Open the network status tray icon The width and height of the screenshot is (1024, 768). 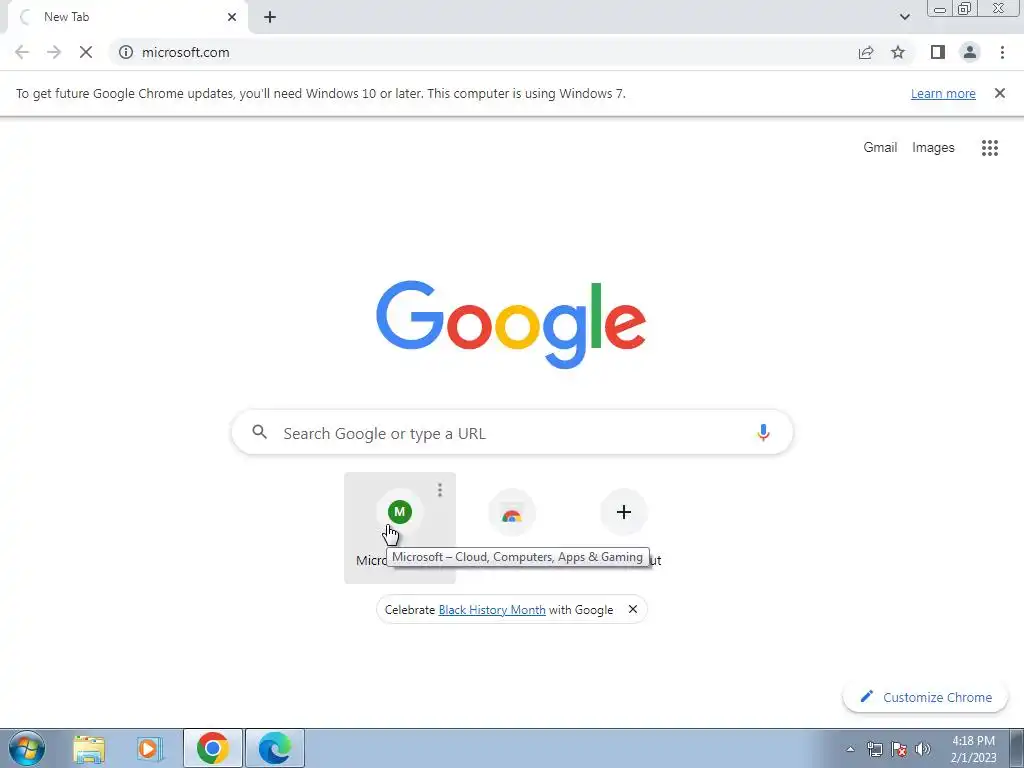tap(874, 750)
